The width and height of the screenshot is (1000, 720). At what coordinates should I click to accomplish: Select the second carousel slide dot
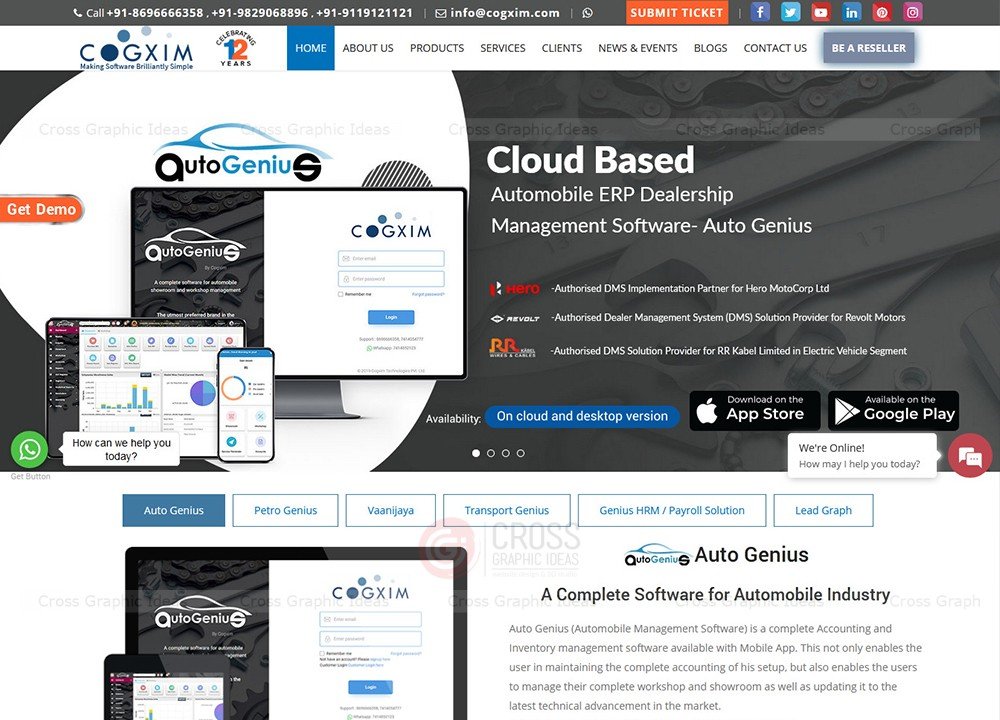(x=490, y=453)
